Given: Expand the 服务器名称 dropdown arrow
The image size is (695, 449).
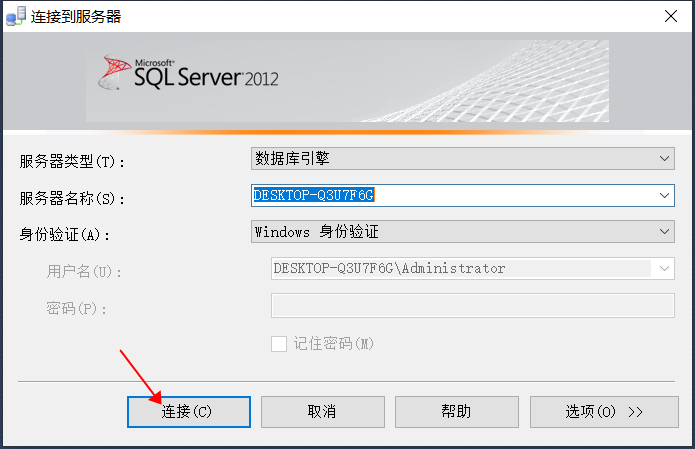Looking at the screenshot, I should [664, 195].
